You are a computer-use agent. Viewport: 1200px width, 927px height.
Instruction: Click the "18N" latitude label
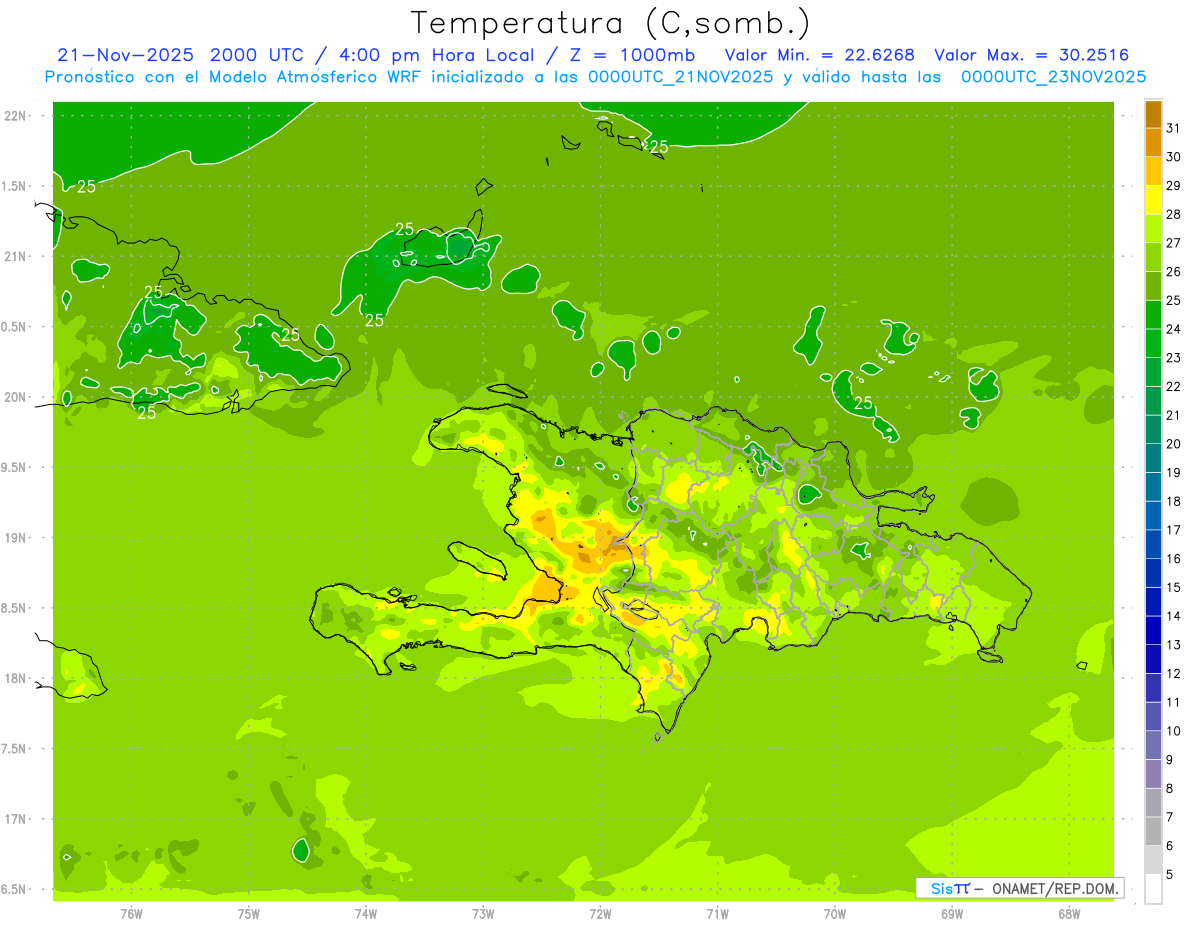click(16, 678)
